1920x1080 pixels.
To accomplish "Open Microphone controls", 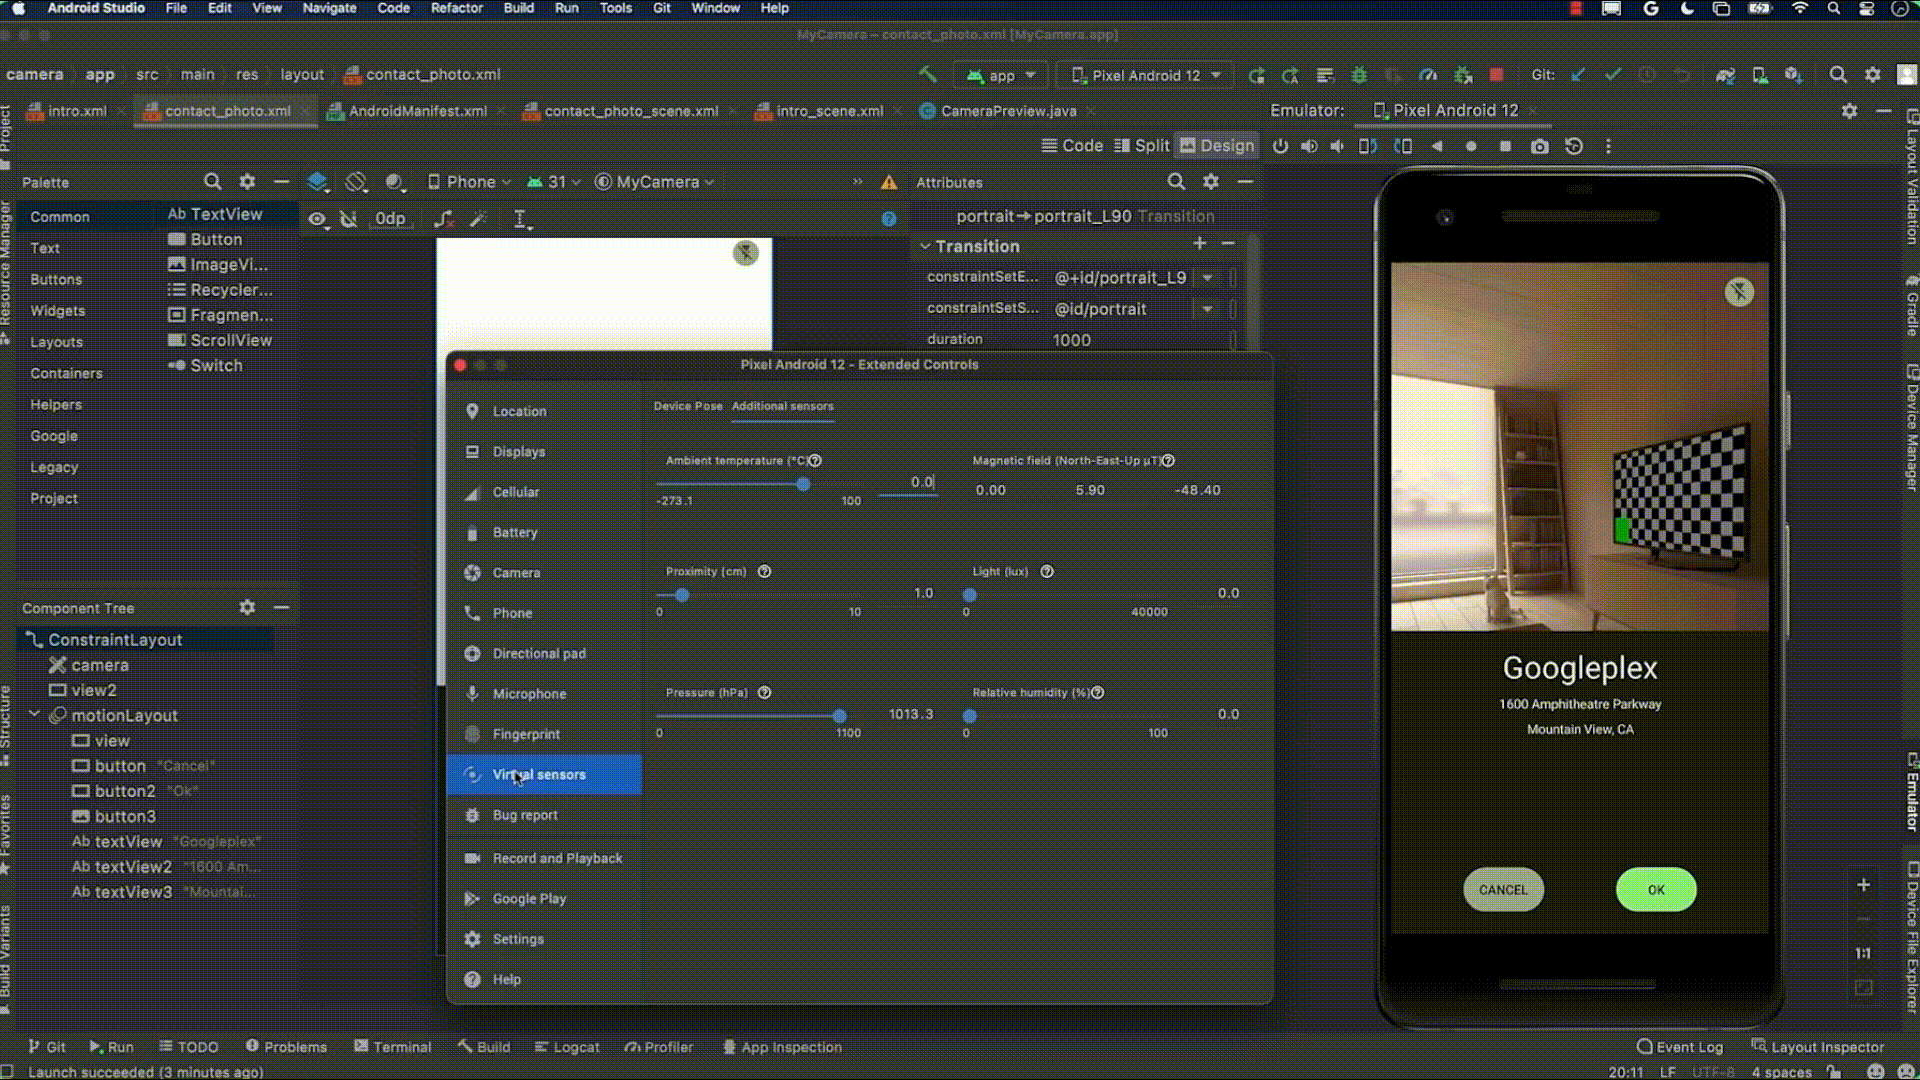I will pos(544,694).
